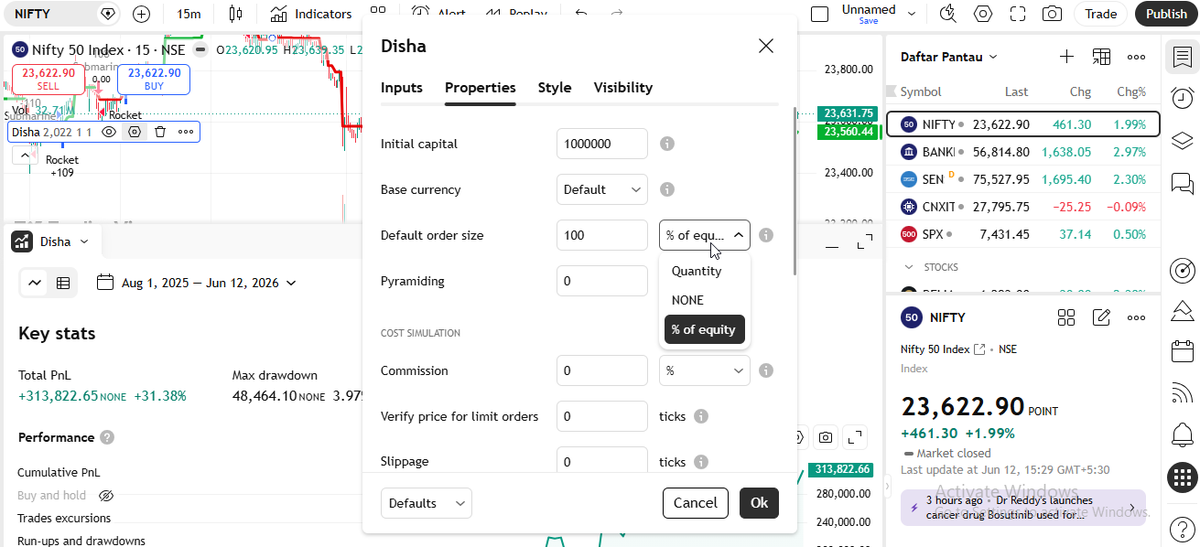Open the news feed icon in sidebar
The image size is (1200, 547).
[1182, 393]
